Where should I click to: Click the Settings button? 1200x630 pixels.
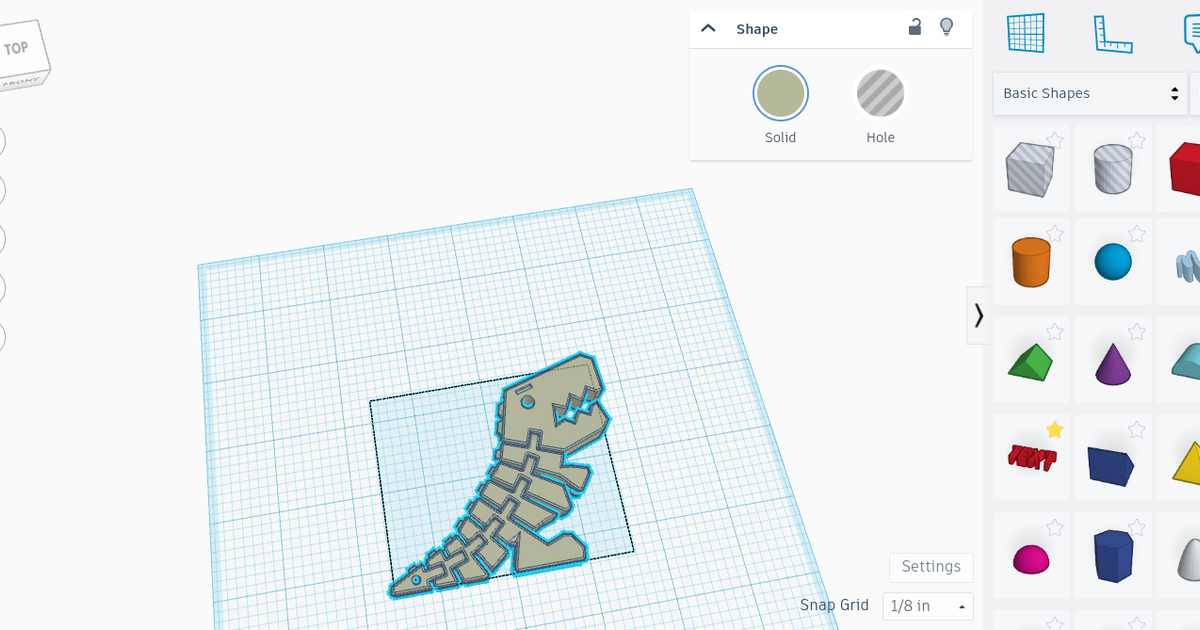[931, 567]
